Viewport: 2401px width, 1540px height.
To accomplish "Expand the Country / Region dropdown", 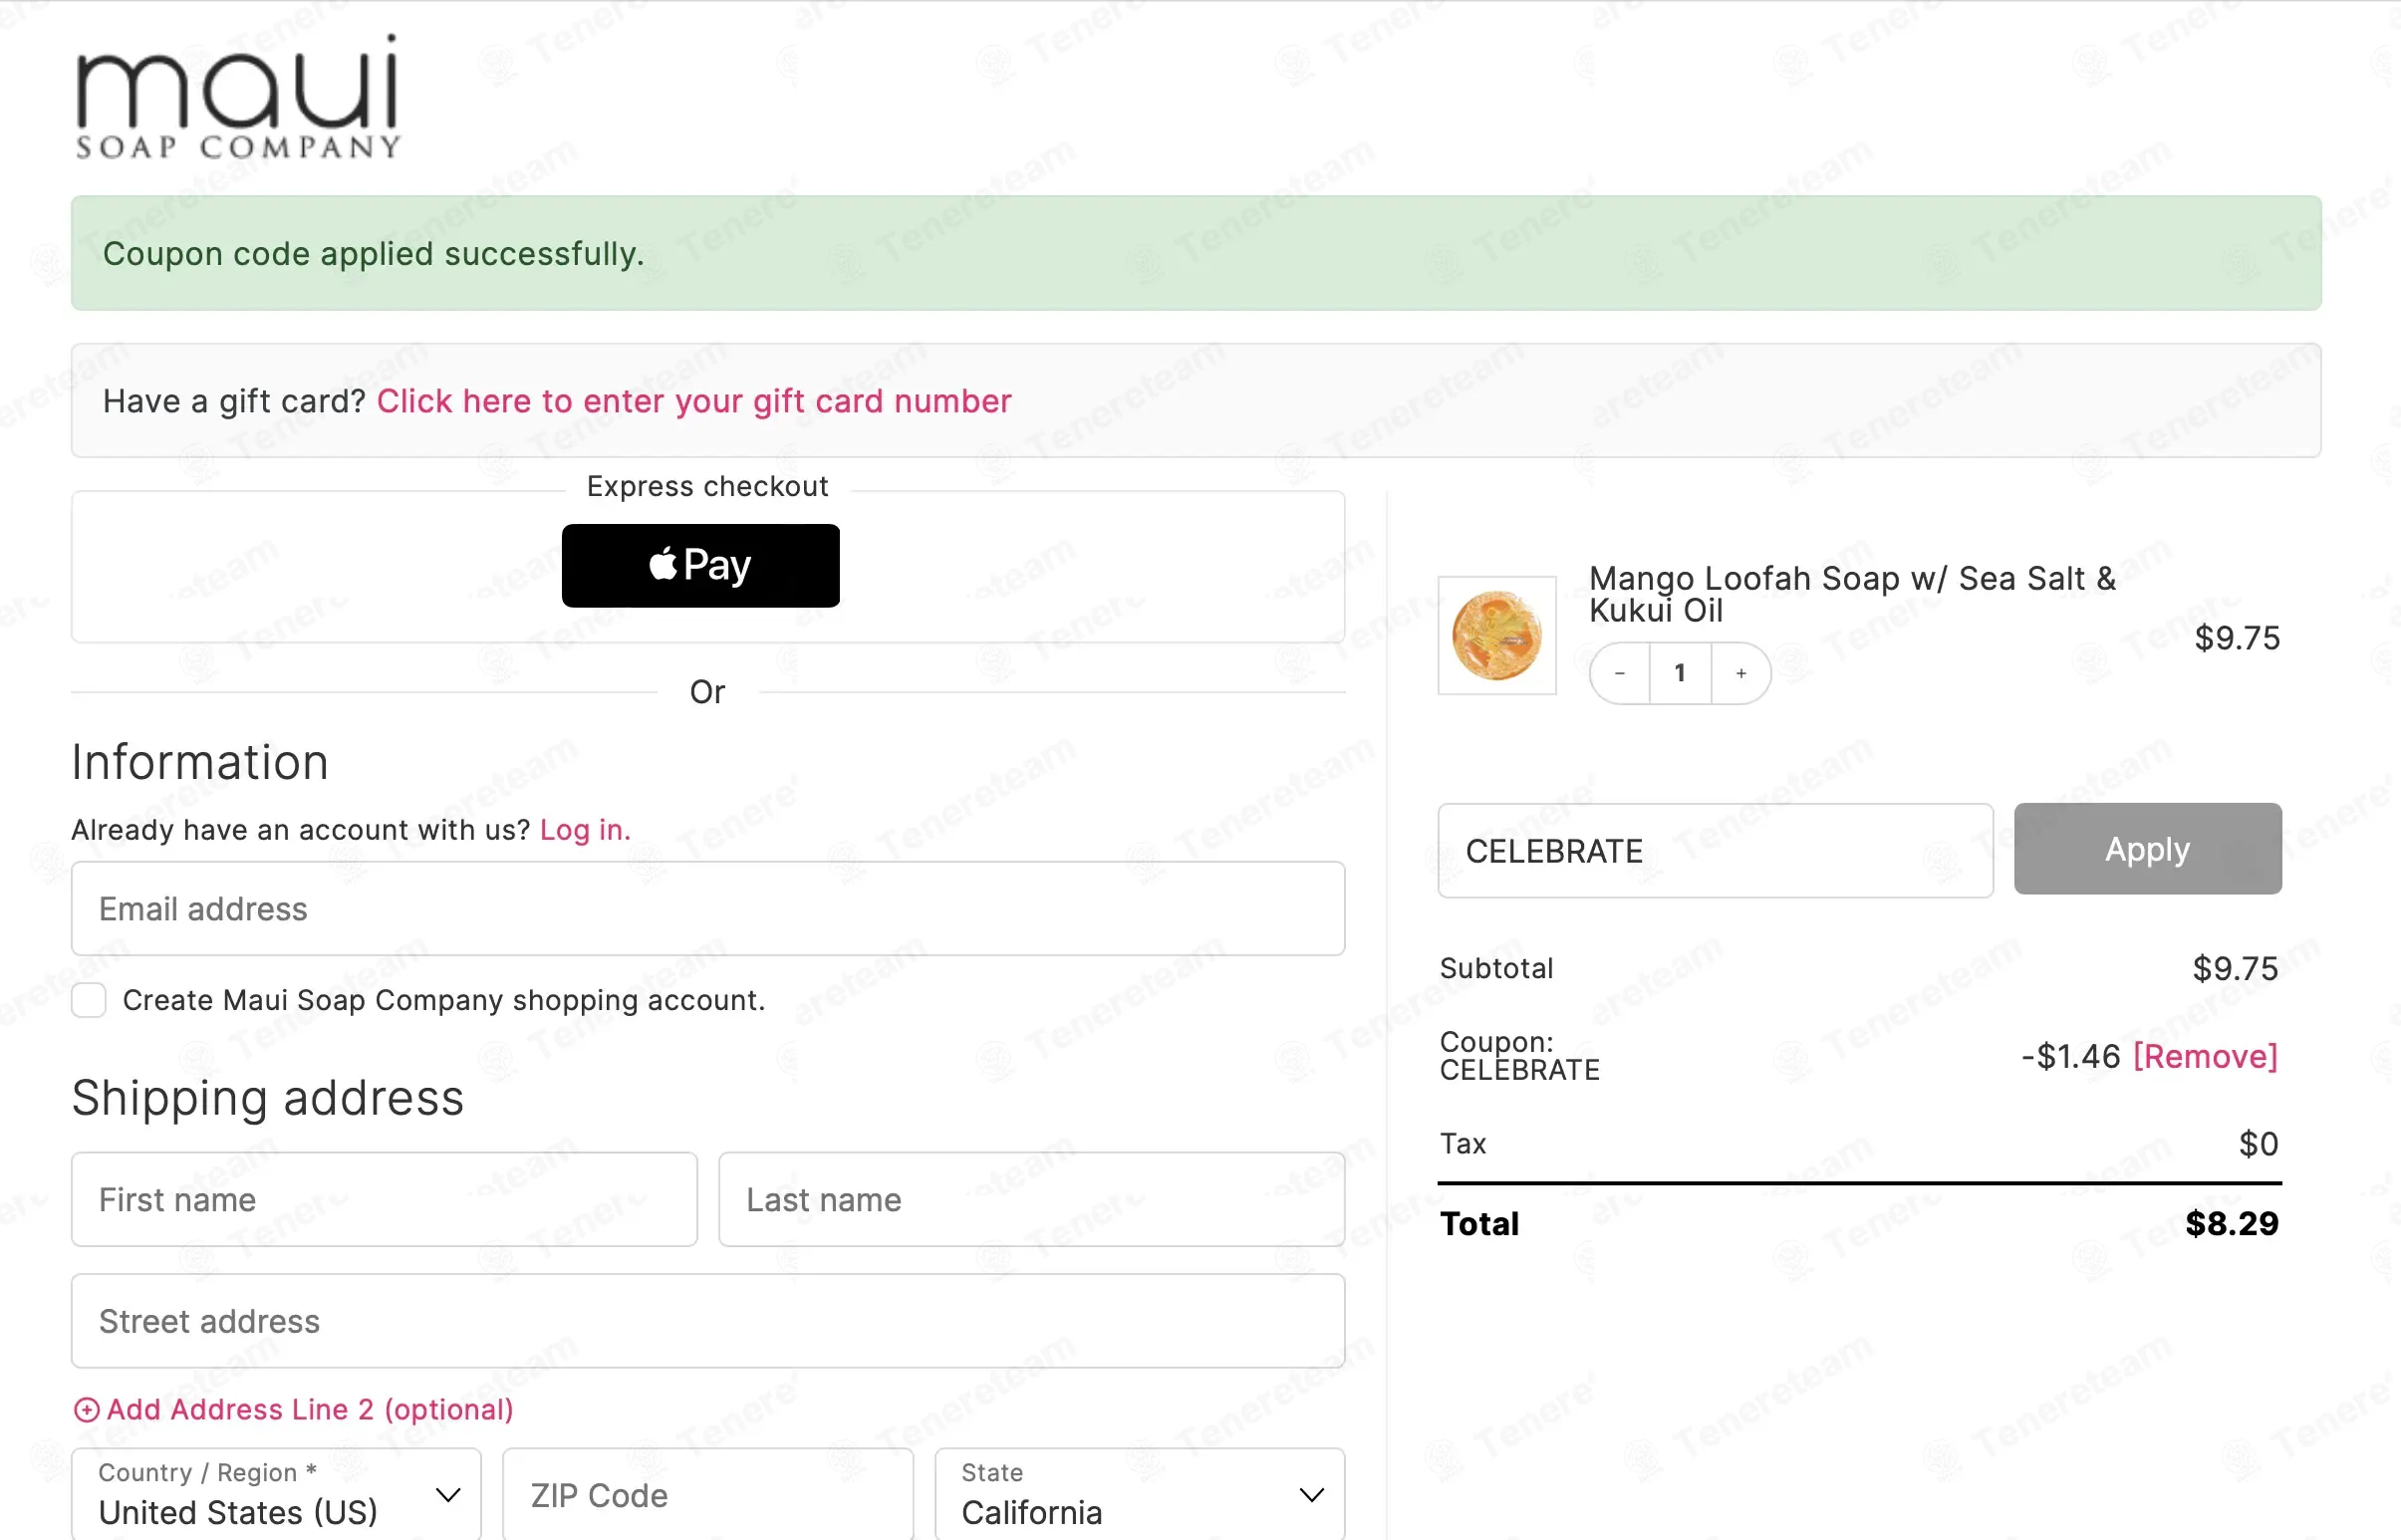I will click(x=276, y=1495).
